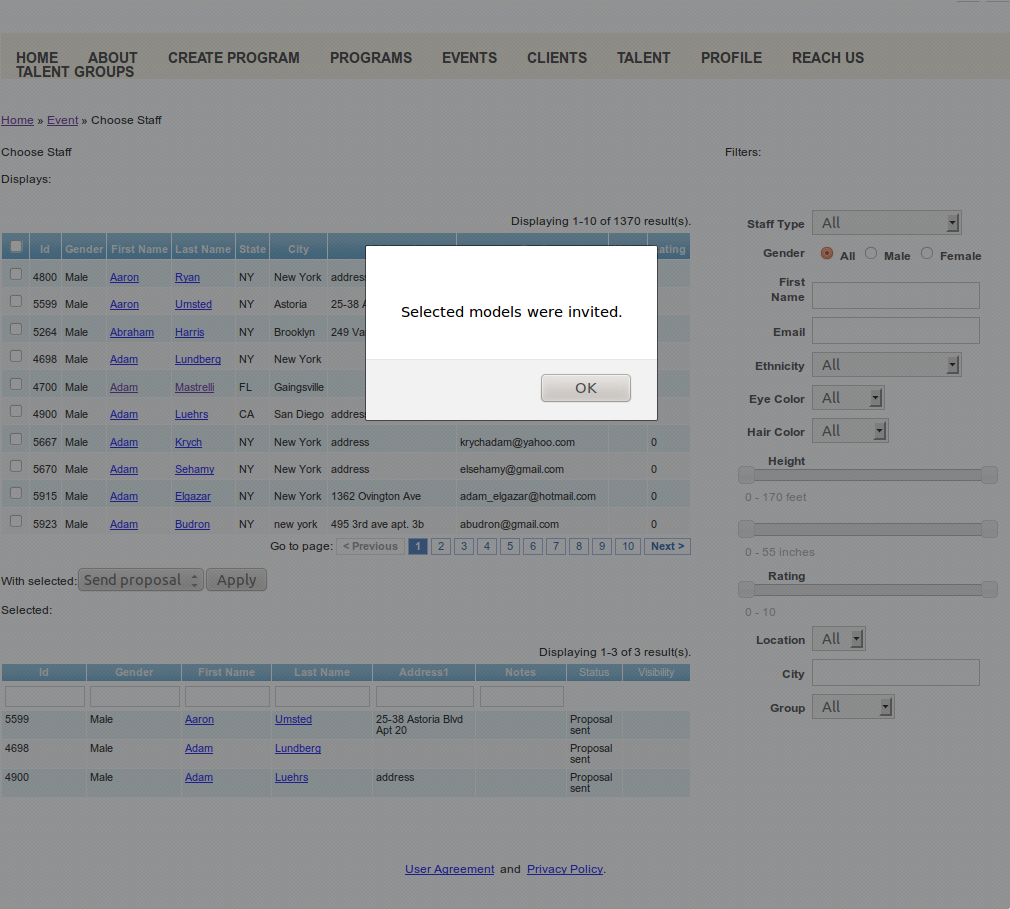Open the User Agreement link

click(450, 869)
